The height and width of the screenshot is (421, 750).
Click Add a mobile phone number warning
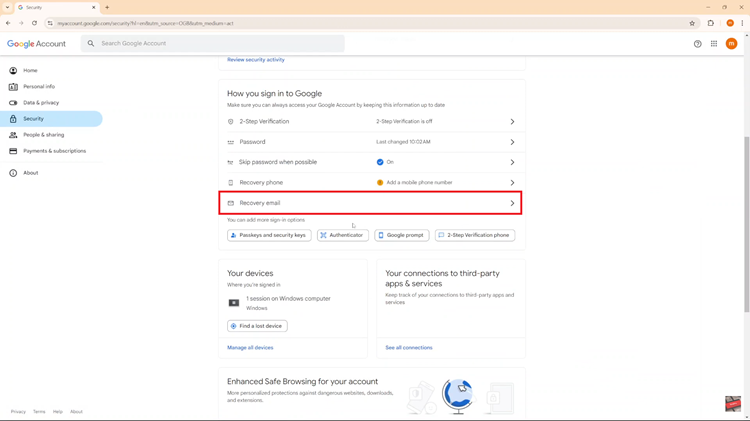[414, 183]
